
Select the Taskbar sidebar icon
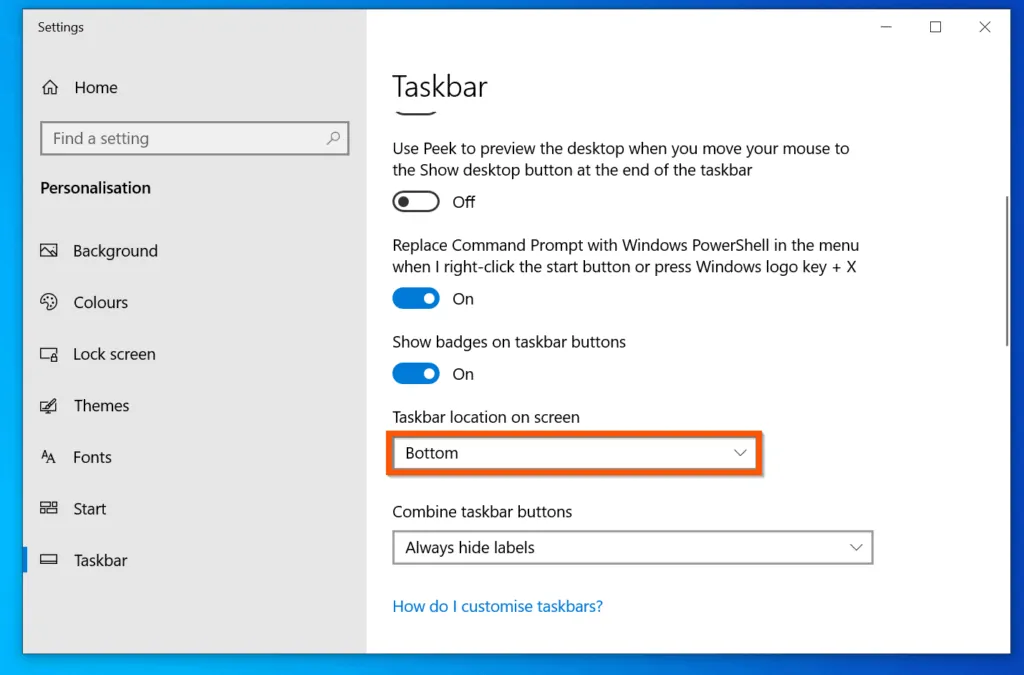[x=50, y=560]
